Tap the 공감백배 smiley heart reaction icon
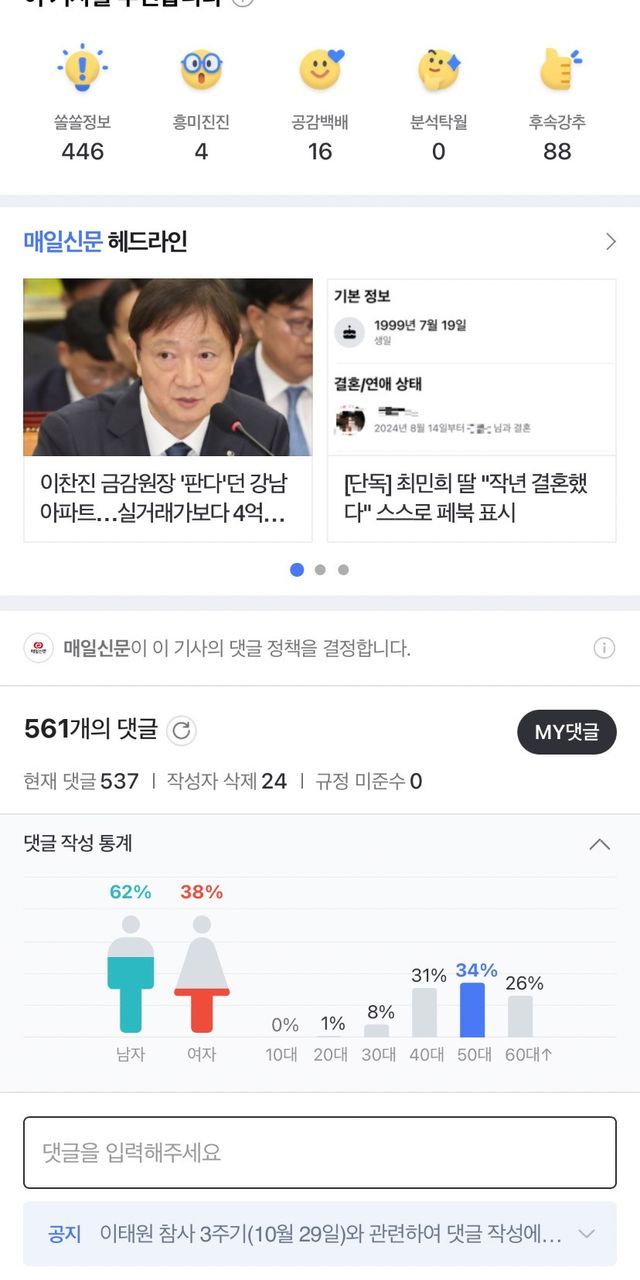Viewport: 640px width, 1280px height. (x=320, y=69)
